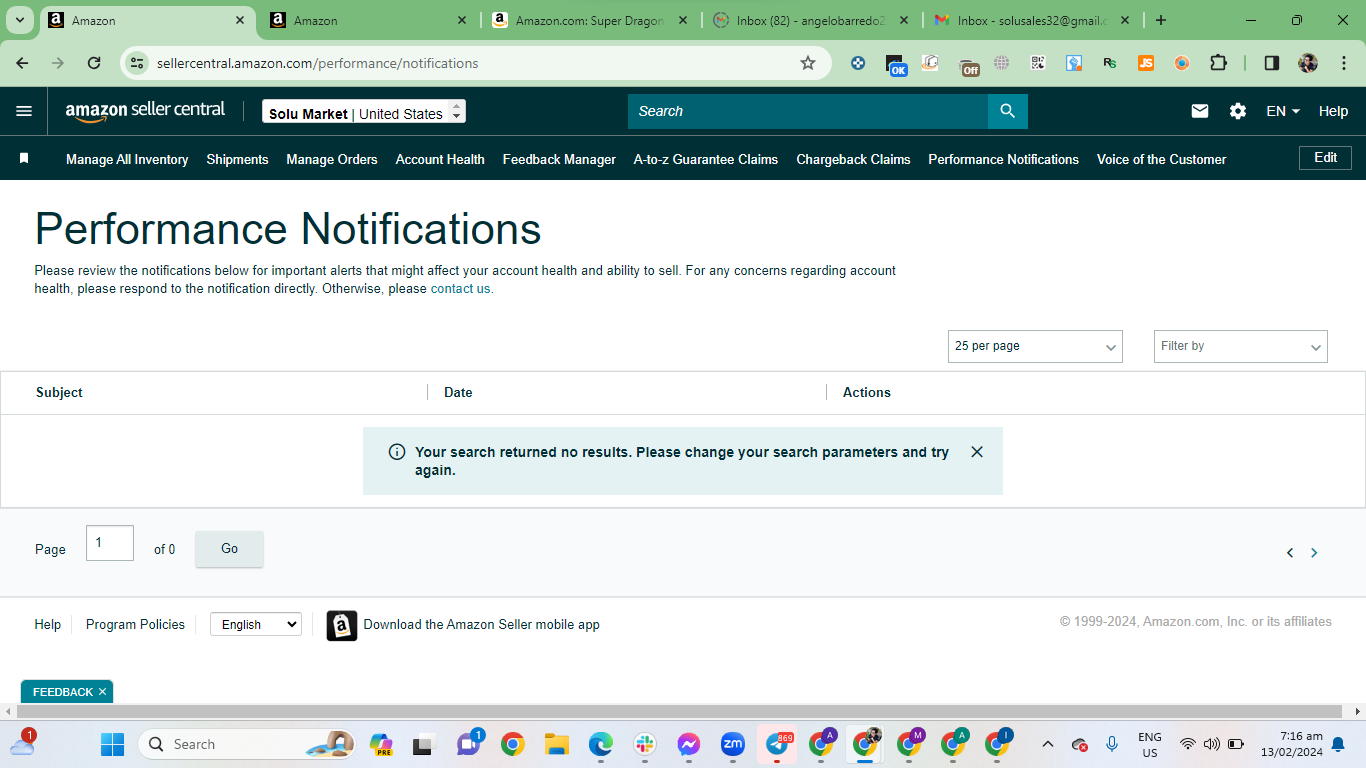The height and width of the screenshot is (768, 1366).
Task: Open File Explorer from the taskbar
Action: (x=556, y=744)
